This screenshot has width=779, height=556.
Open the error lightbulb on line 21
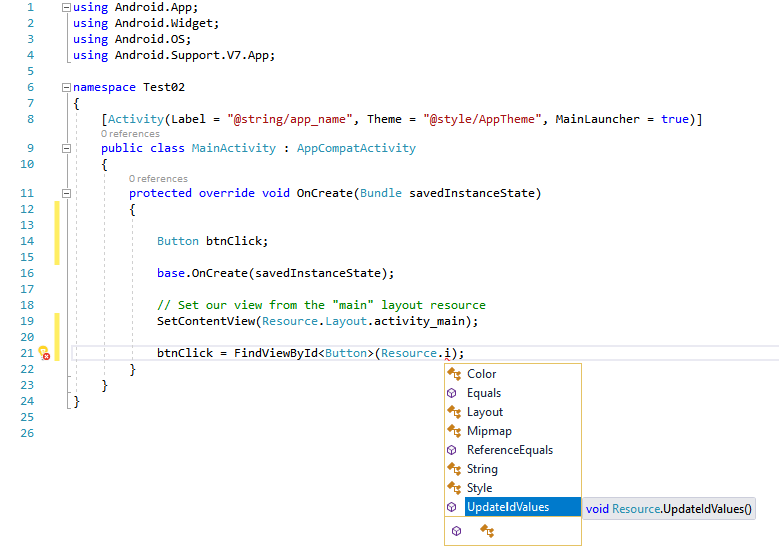pos(43,353)
